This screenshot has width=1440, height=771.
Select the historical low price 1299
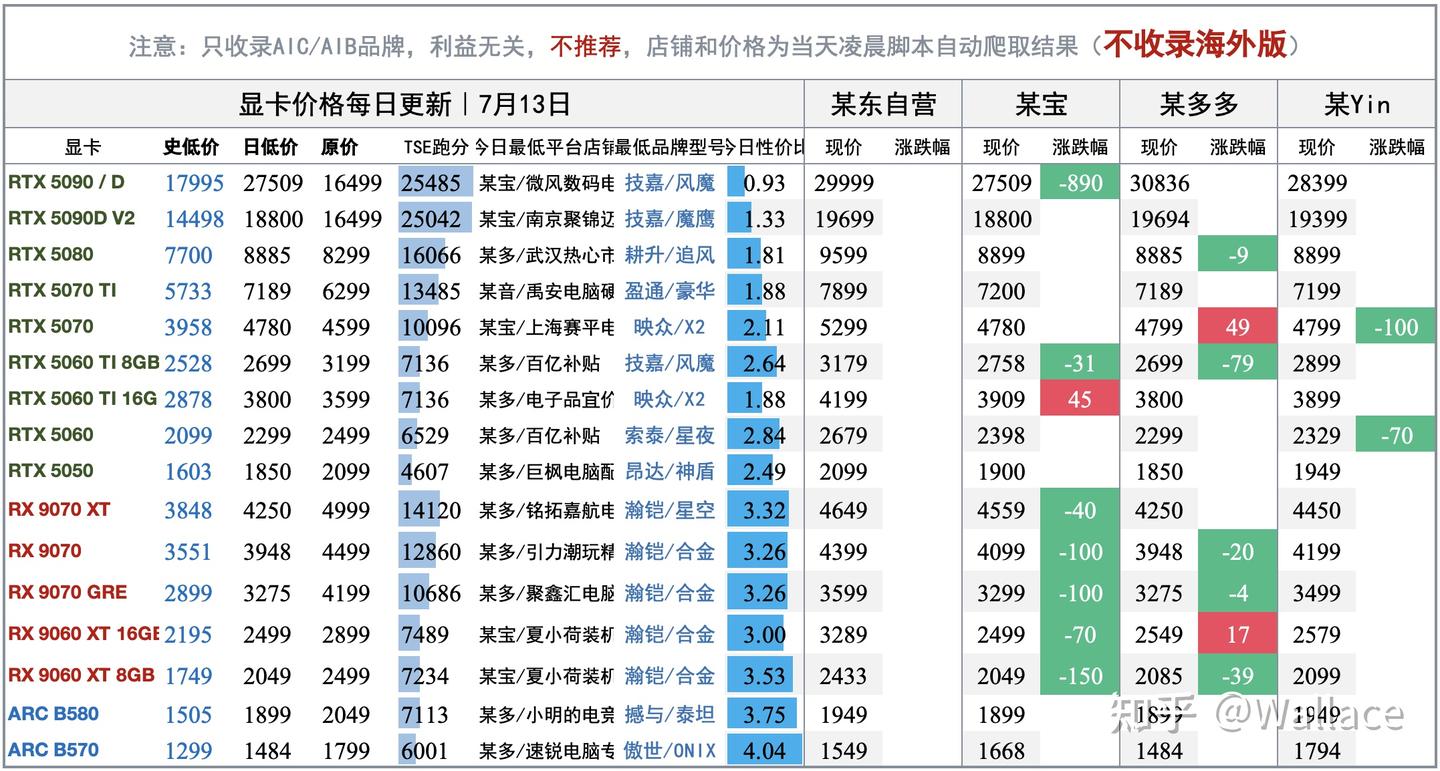188,750
